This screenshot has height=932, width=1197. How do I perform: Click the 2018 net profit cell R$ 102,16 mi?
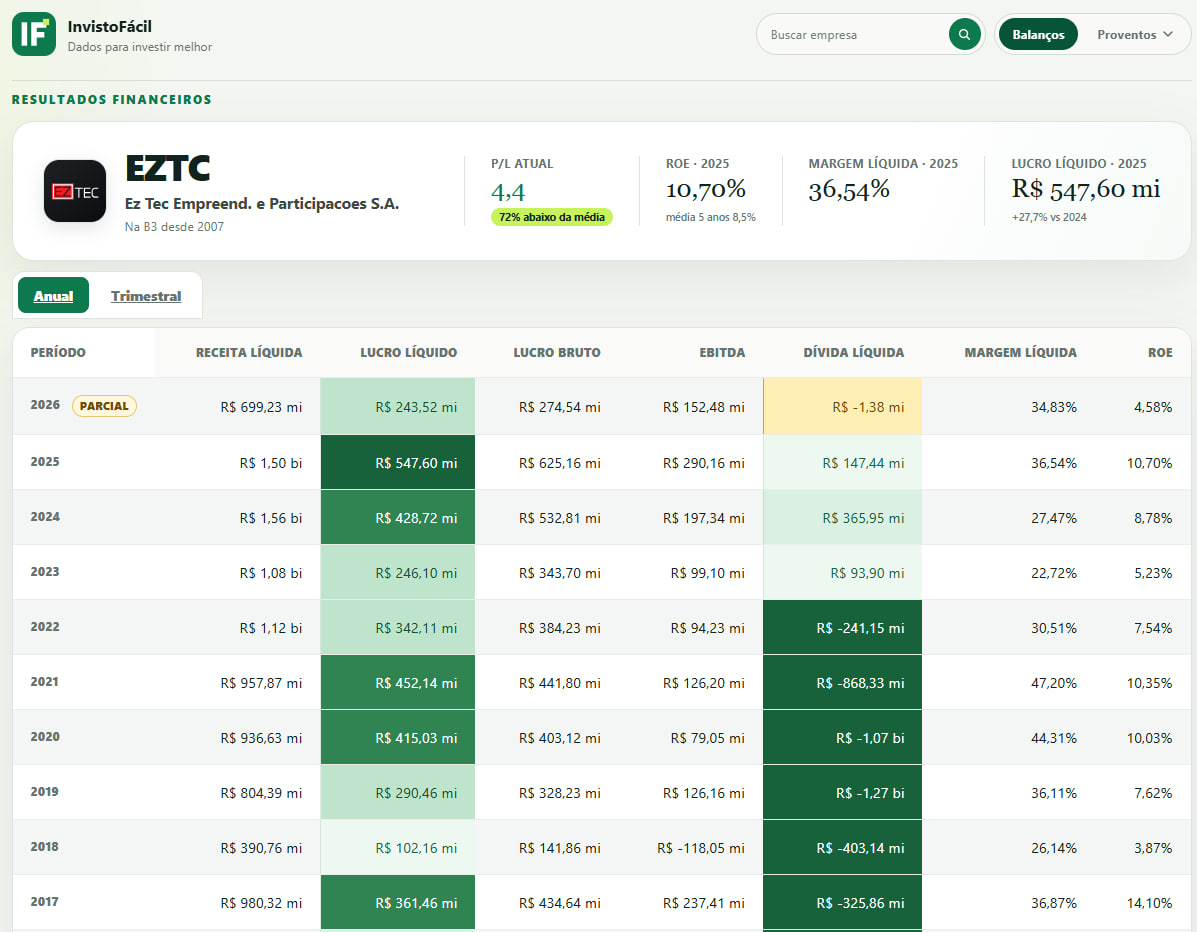(x=398, y=847)
